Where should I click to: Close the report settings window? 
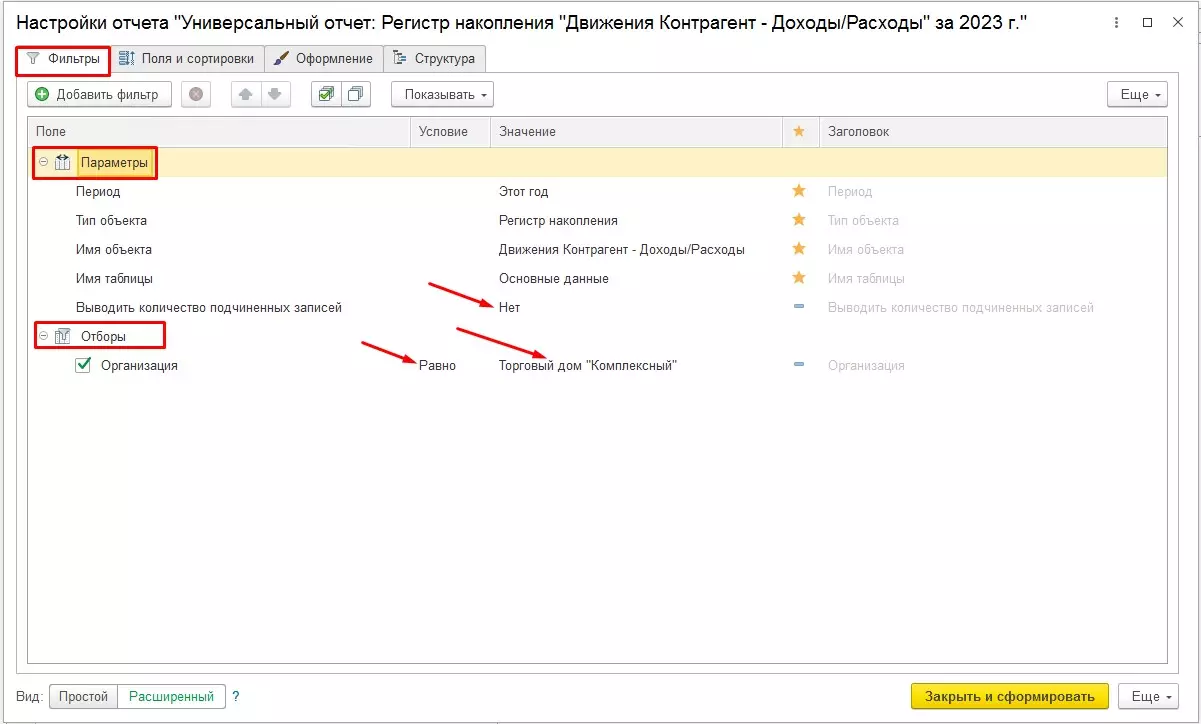[x=1178, y=22]
